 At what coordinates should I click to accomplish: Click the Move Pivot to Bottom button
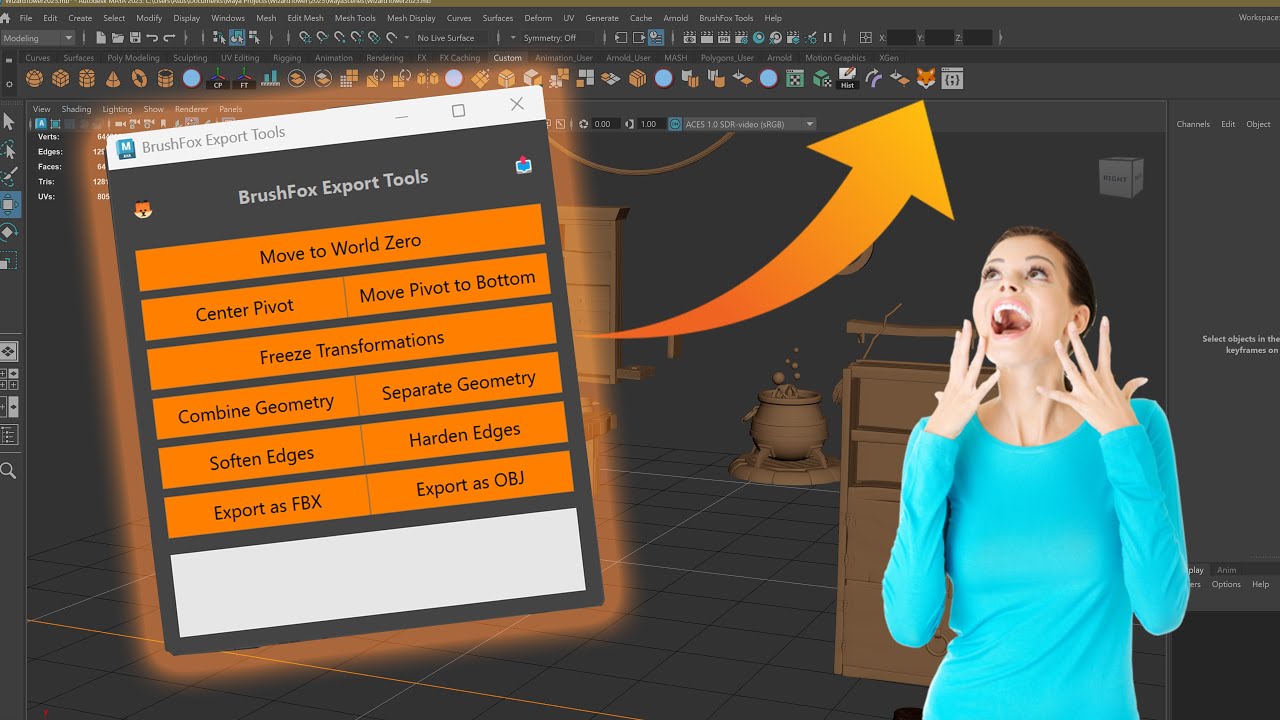click(447, 287)
